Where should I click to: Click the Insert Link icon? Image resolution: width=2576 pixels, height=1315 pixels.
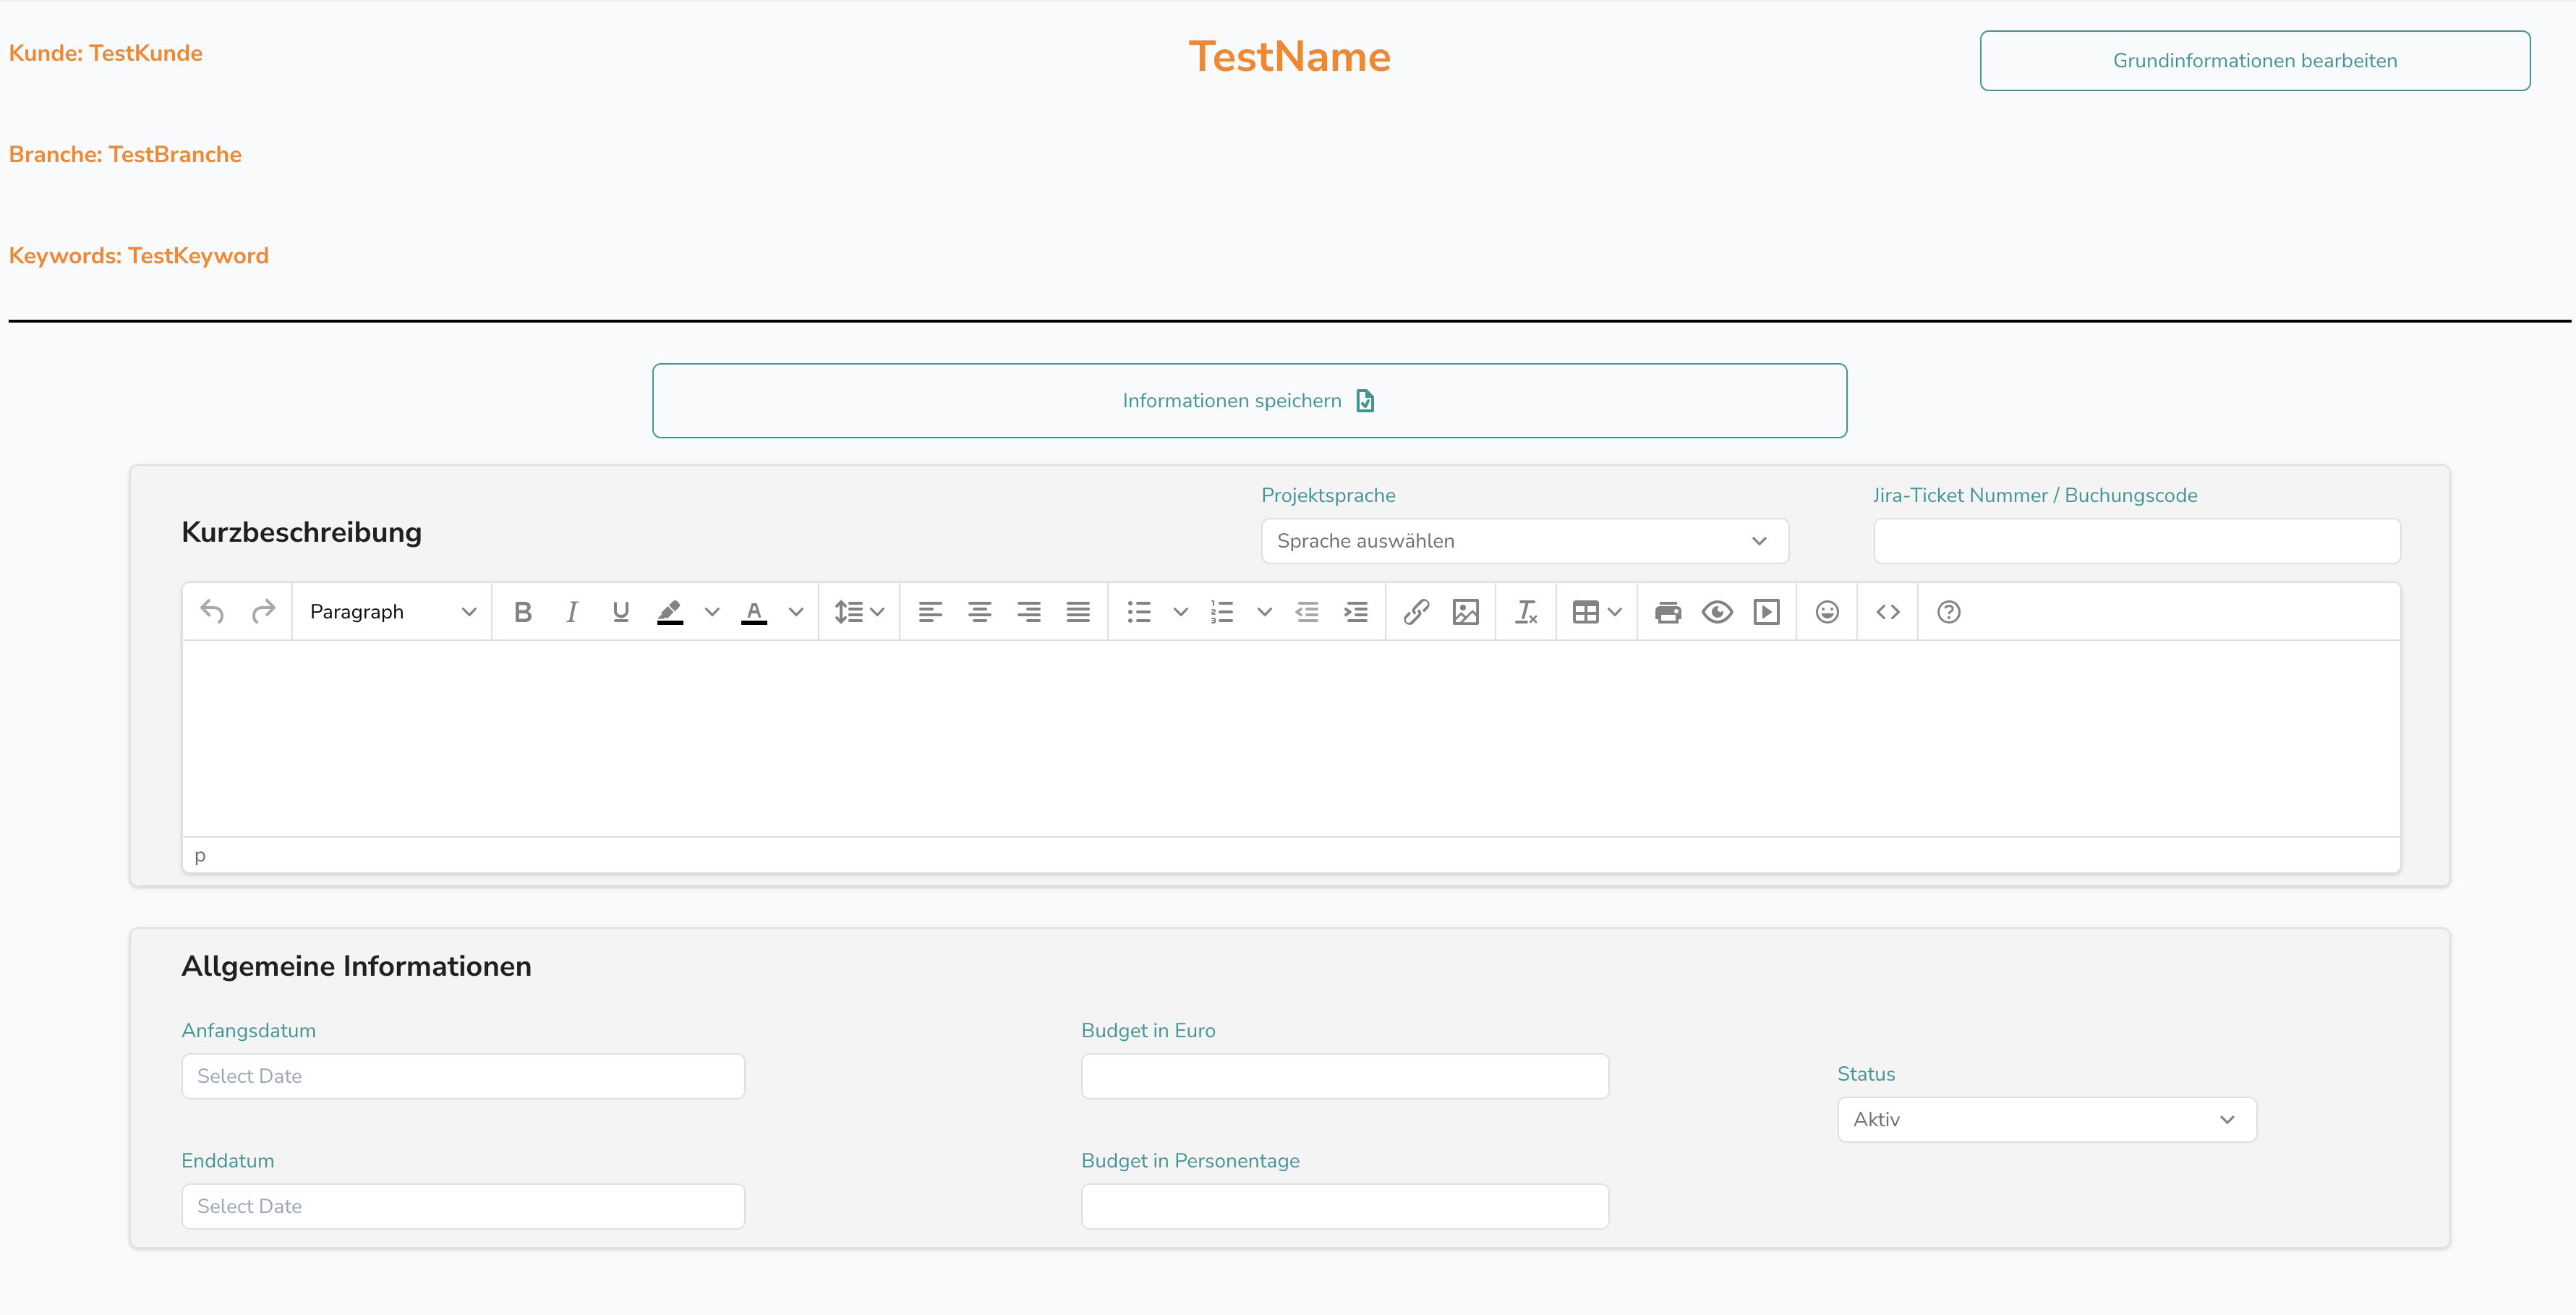click(x=1416, y=610)
